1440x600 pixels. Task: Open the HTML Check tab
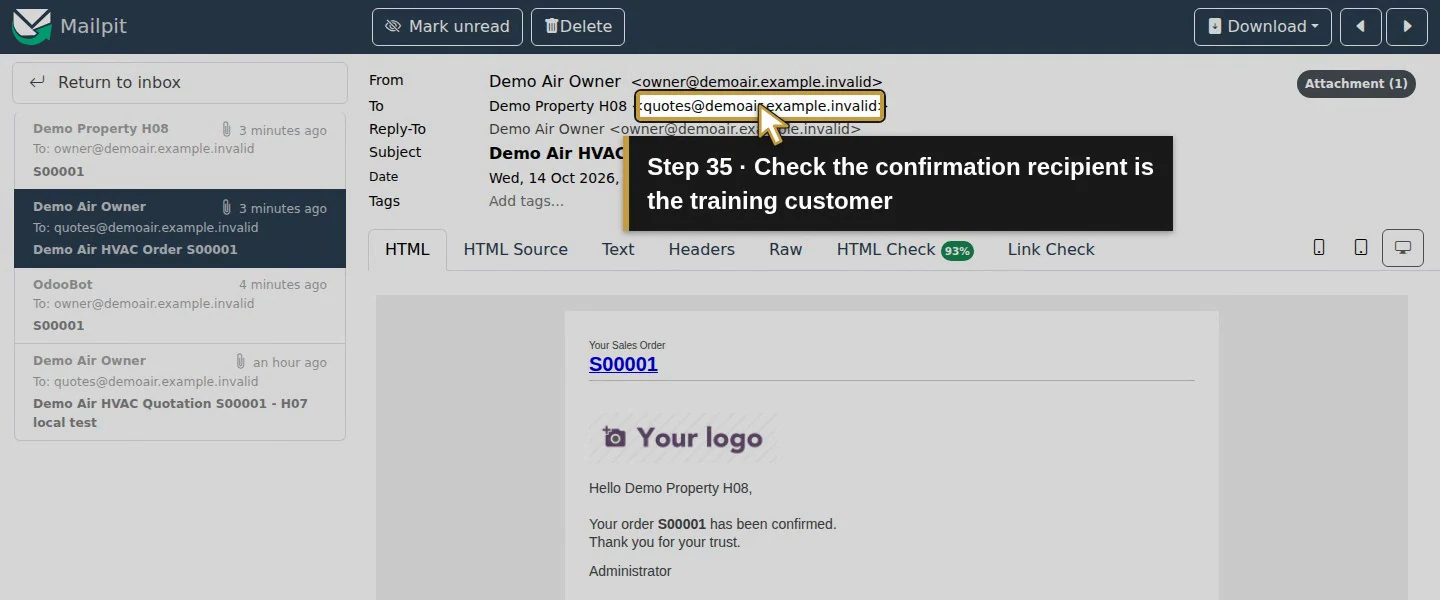(904, 250)
